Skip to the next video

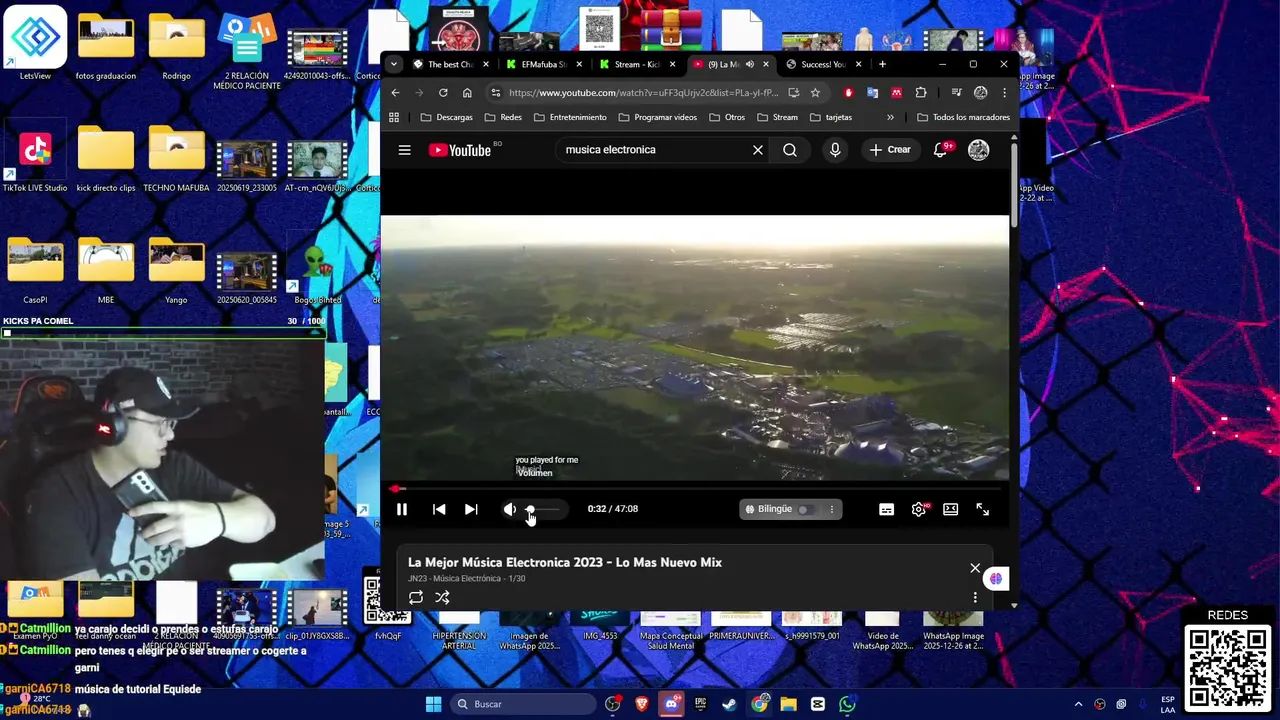pos(471,509)
